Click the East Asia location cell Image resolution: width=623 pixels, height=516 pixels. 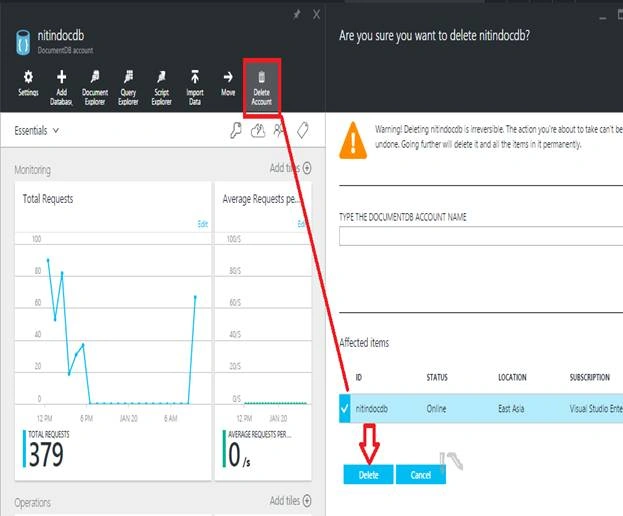(x=511, y=408)
